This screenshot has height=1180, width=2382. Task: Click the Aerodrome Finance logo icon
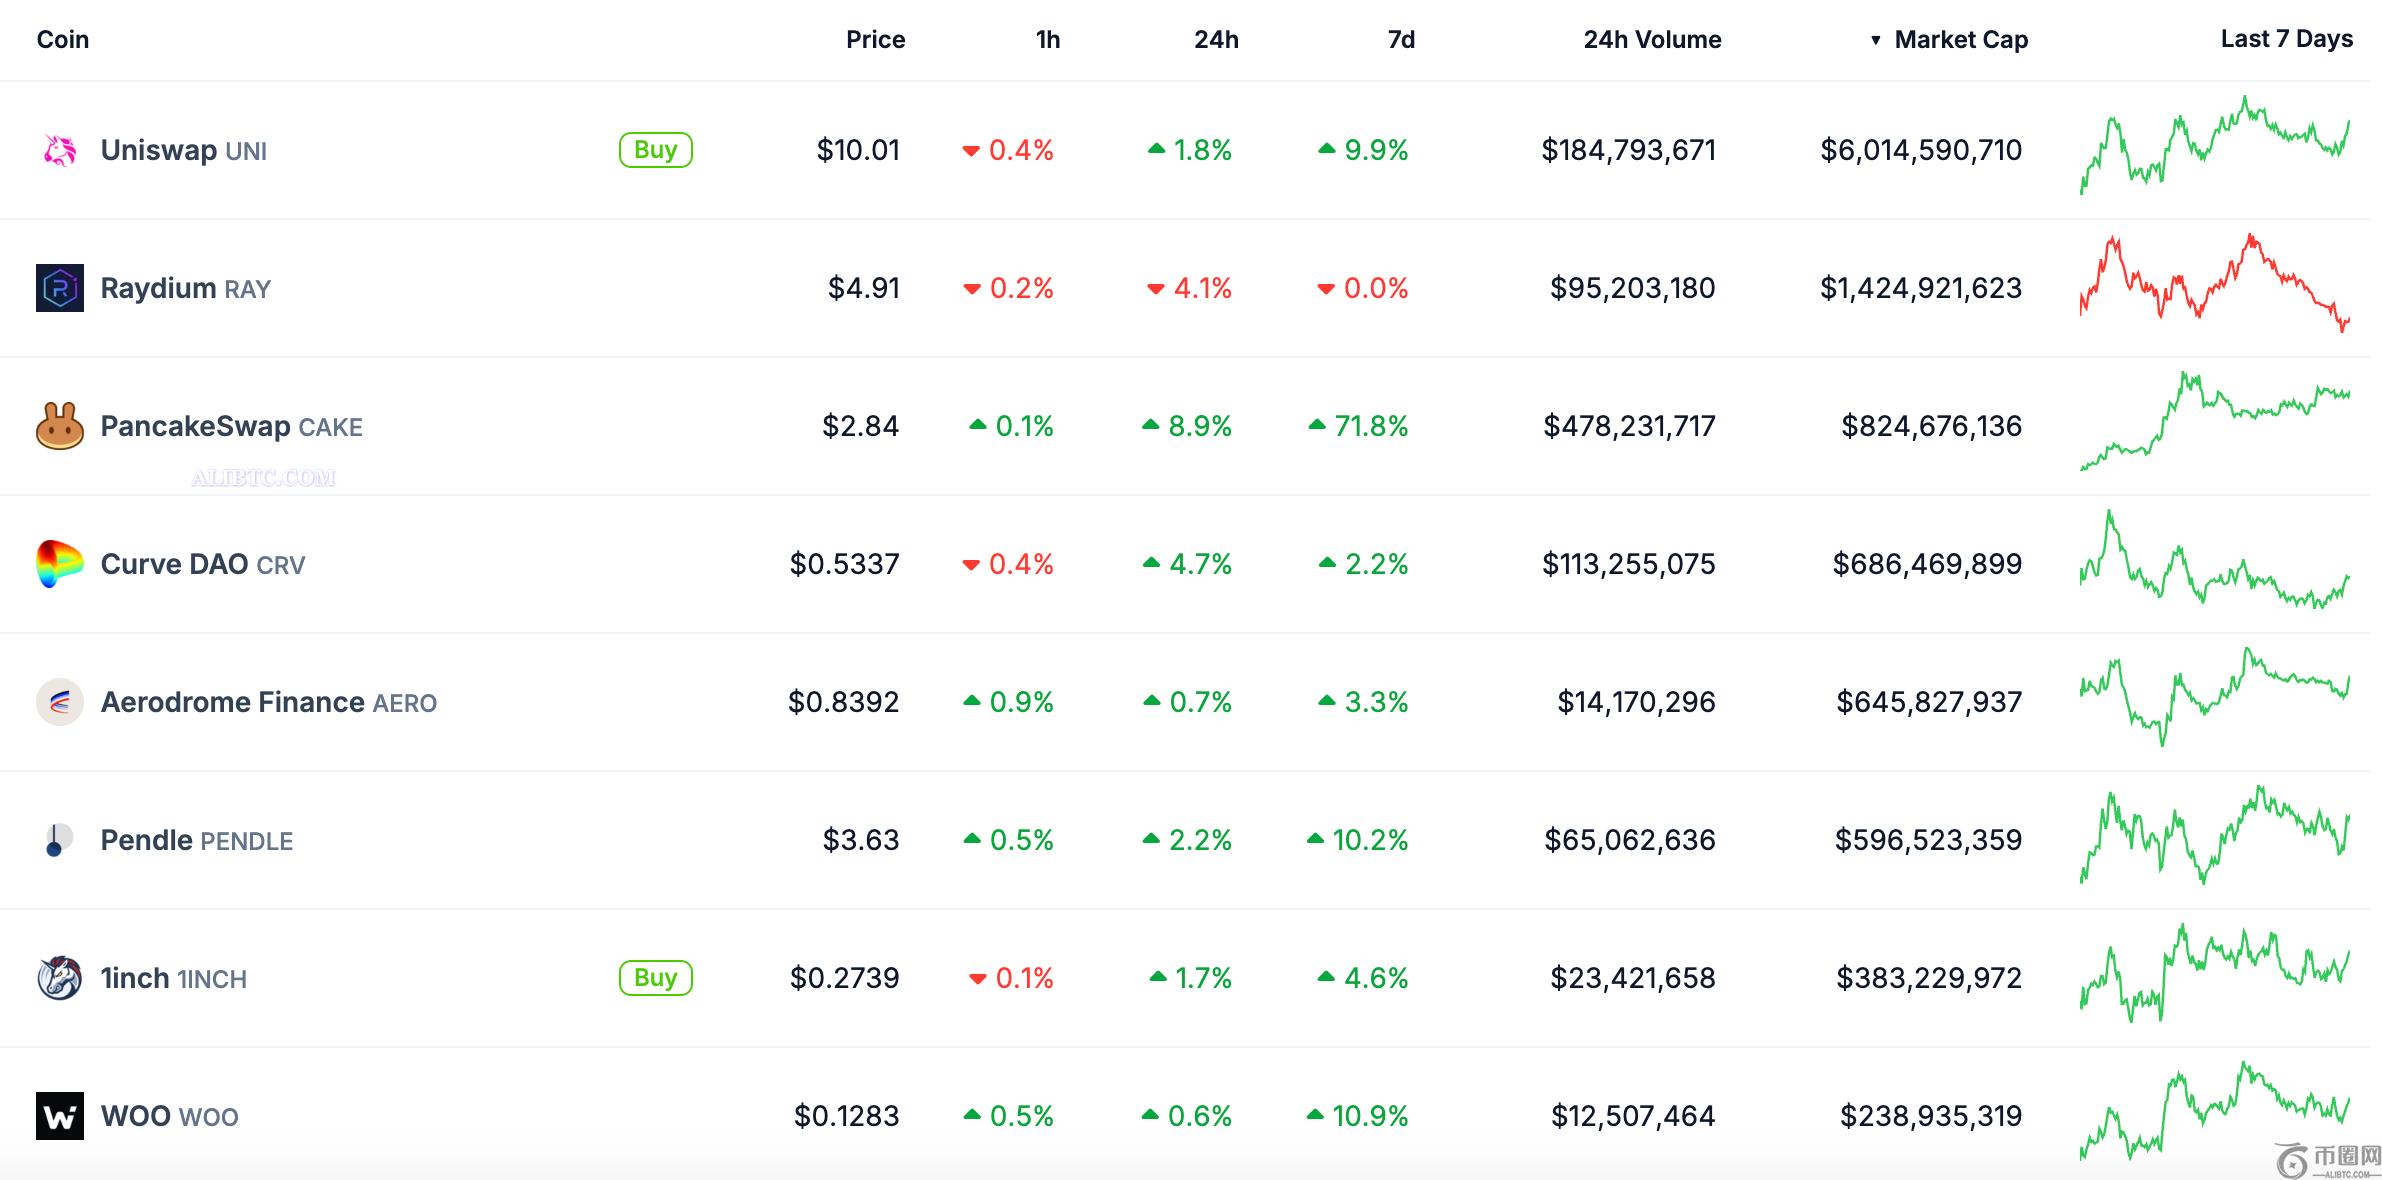pos(59,702)
